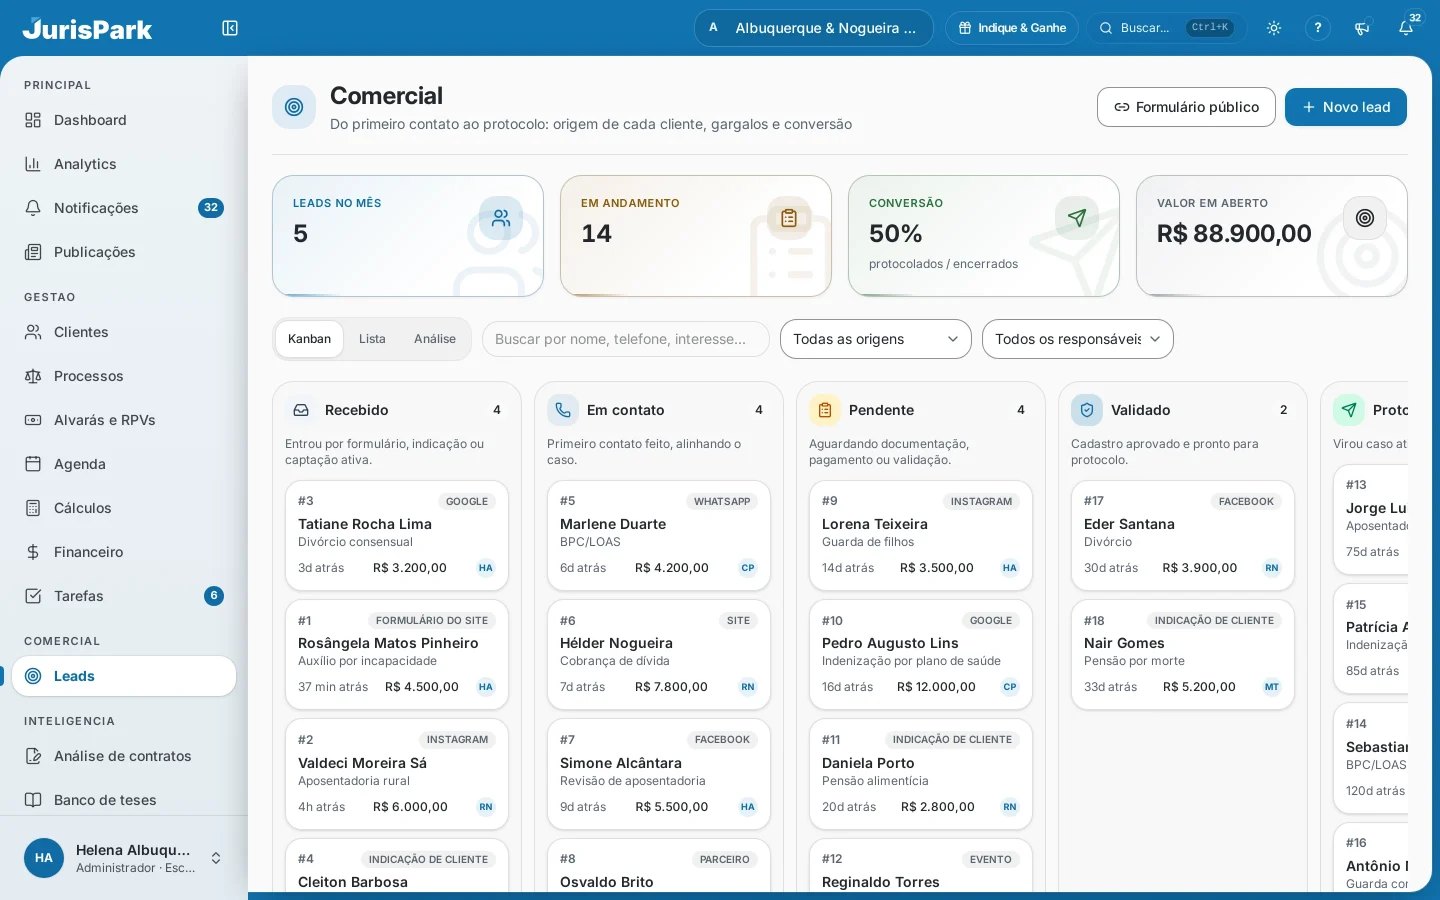This screenshot has width=1440, height=900.
Task: Open Daniela Porto lead card
Action: pyautogui.click(x=921, y=774)
